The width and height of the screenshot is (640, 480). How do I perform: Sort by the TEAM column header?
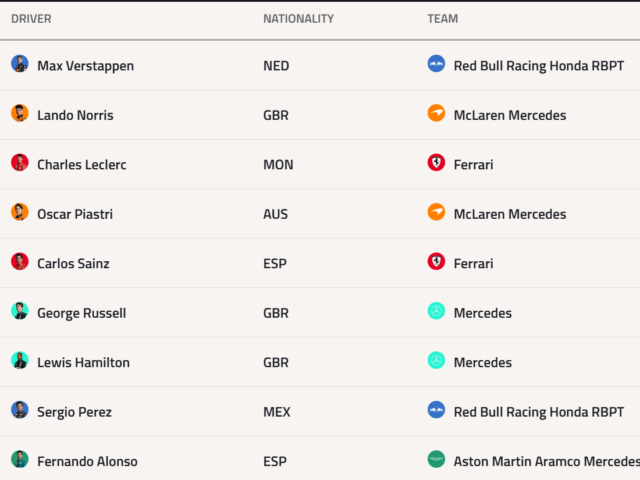443,19
